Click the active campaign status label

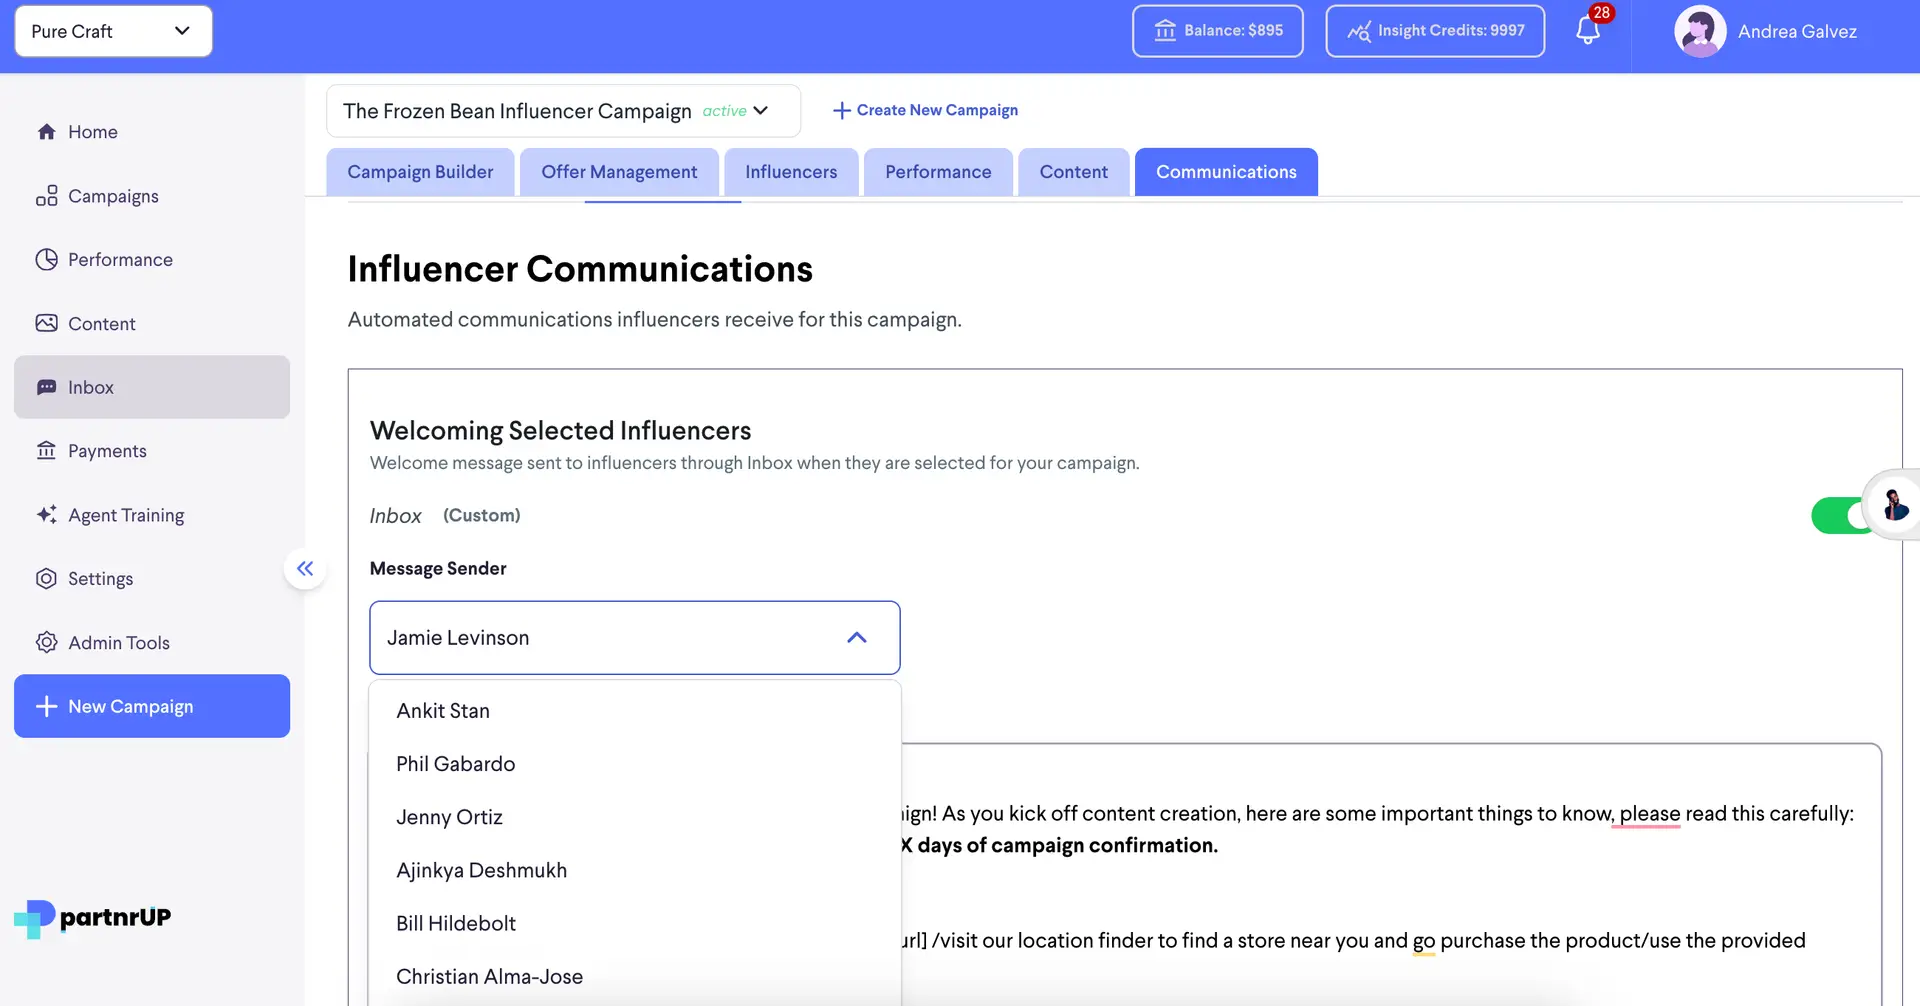[724, 111]
